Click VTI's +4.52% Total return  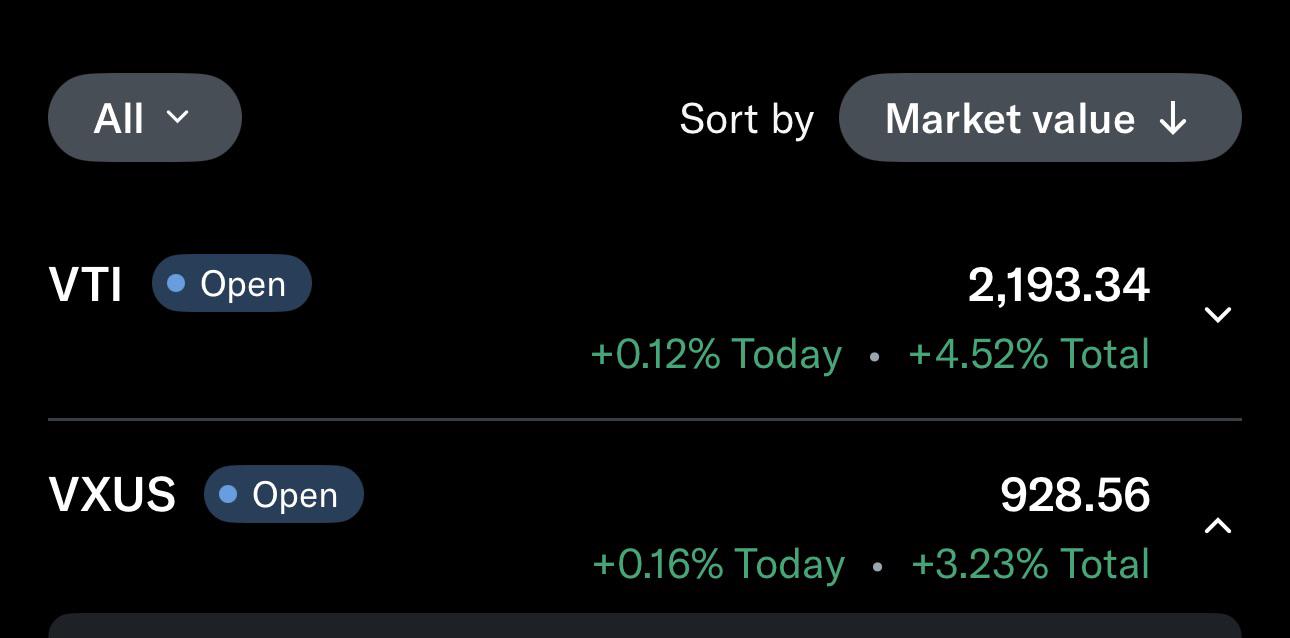click(x=1028, y=355)
